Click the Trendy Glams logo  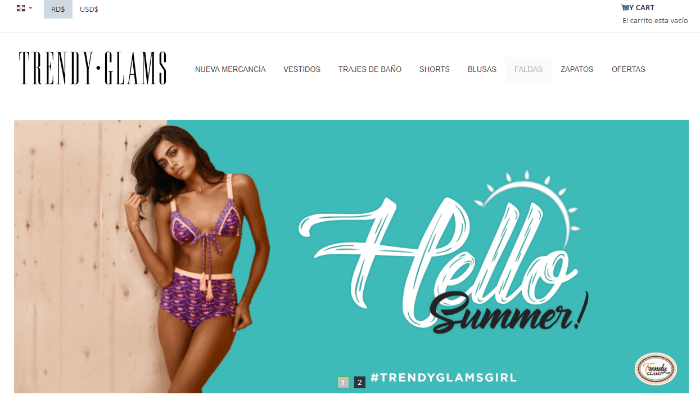click(x=93, y=68)
